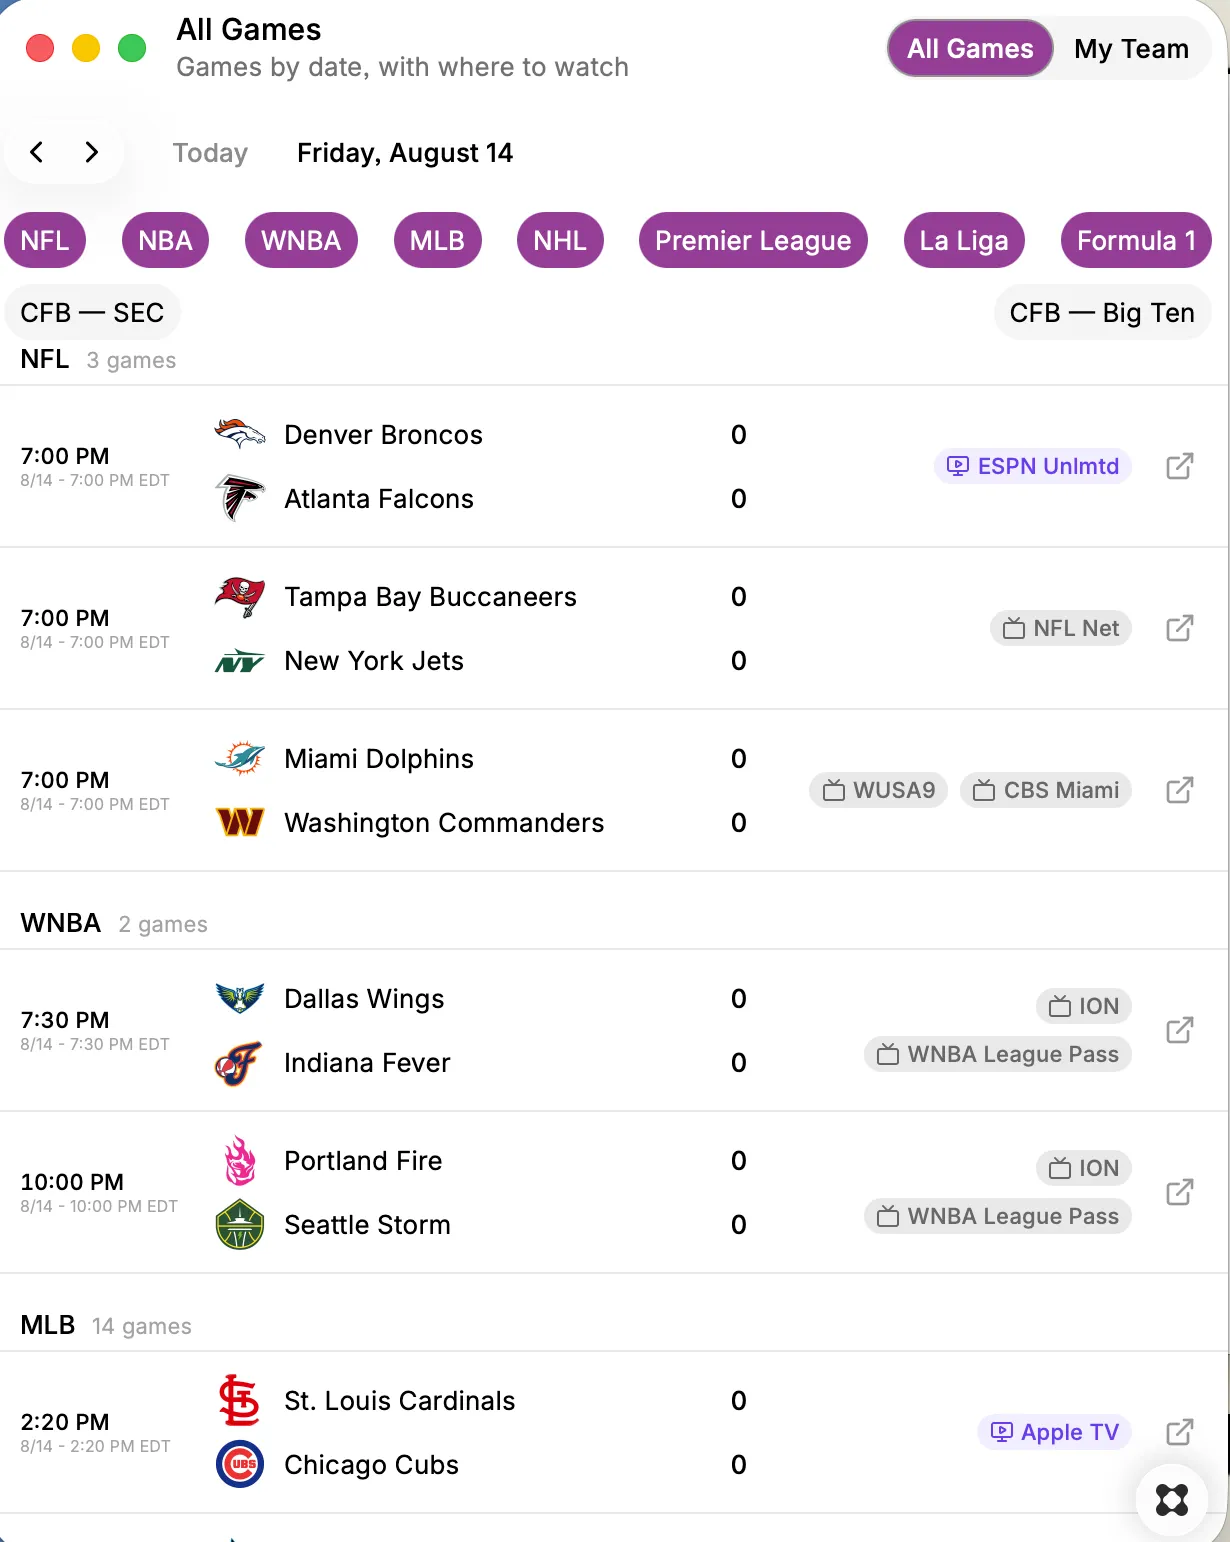Viewport: 1230px width, 1542px height.
Task: Enable the CFB — Big Ten filter
Action: 1102,312
